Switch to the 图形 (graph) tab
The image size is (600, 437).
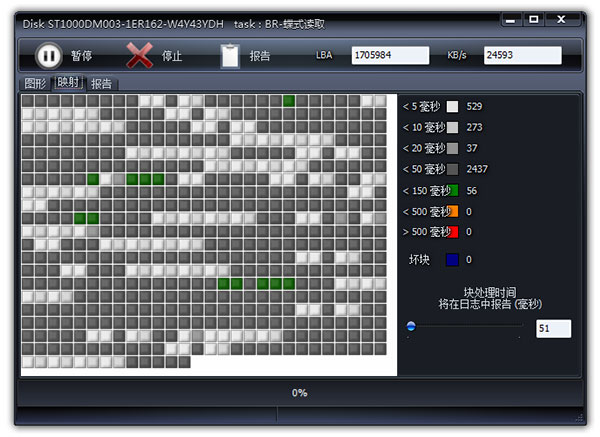tap(35, 83)
